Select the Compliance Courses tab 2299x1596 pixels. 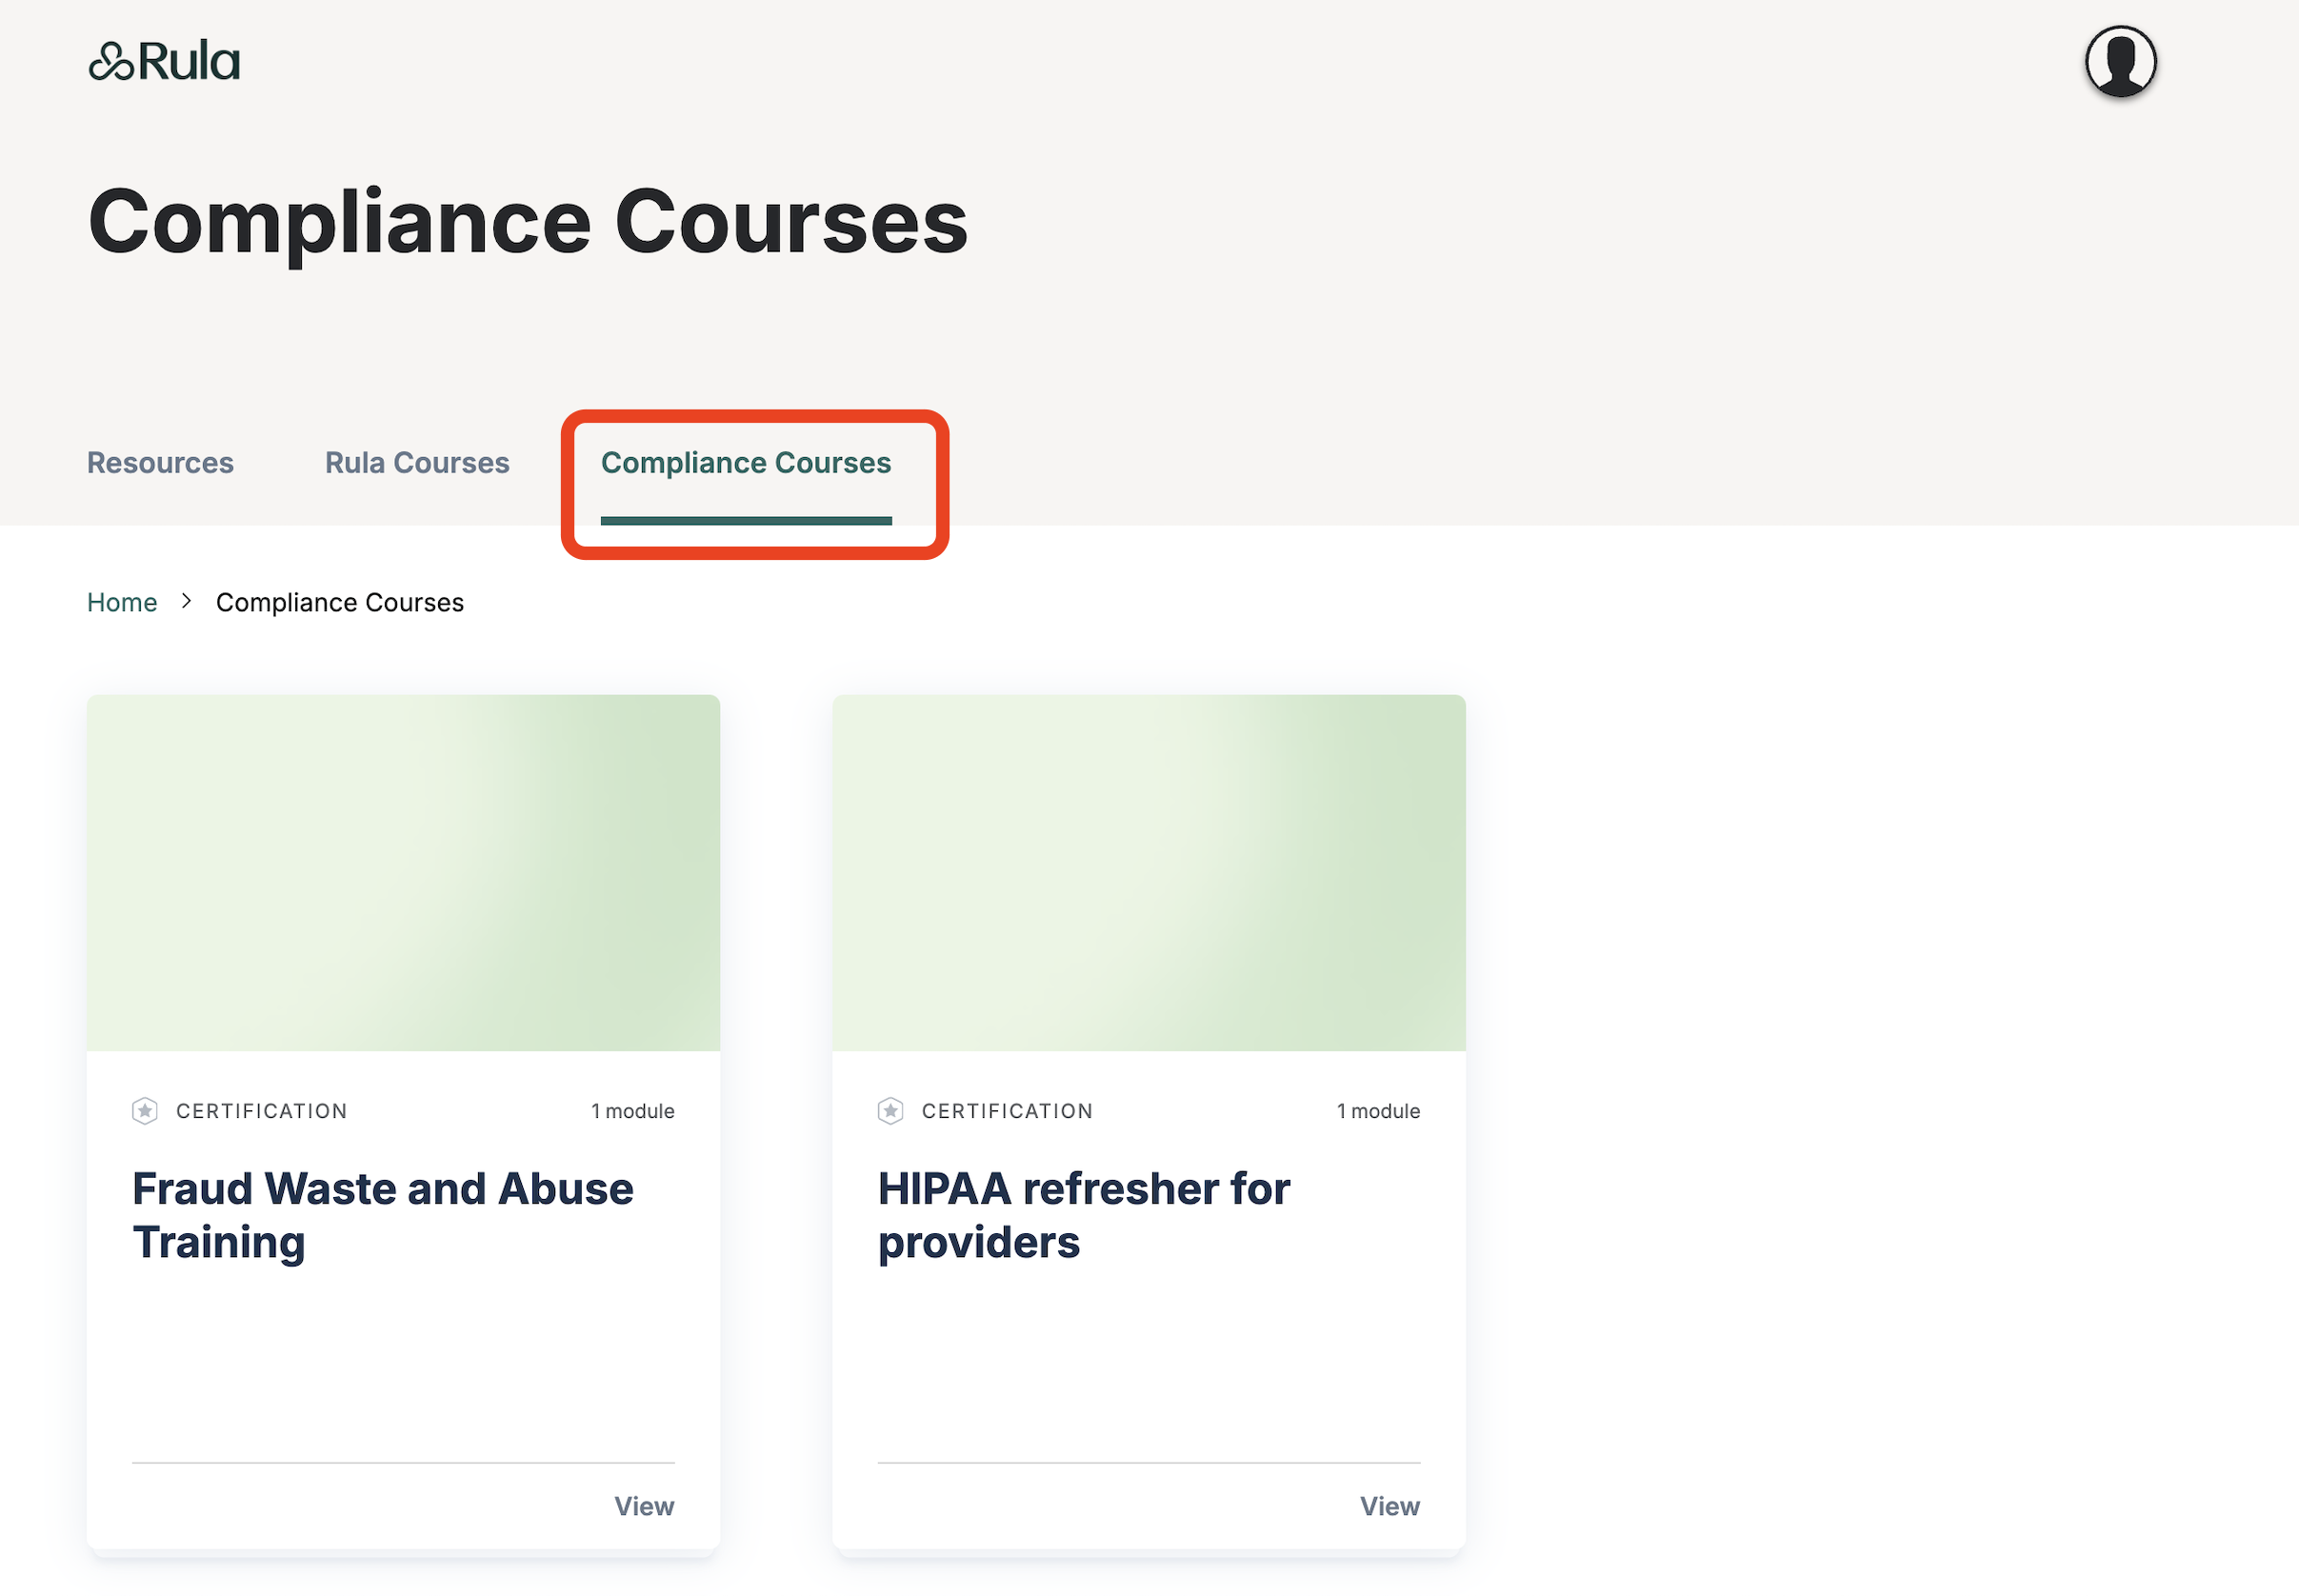click(745, 463)
